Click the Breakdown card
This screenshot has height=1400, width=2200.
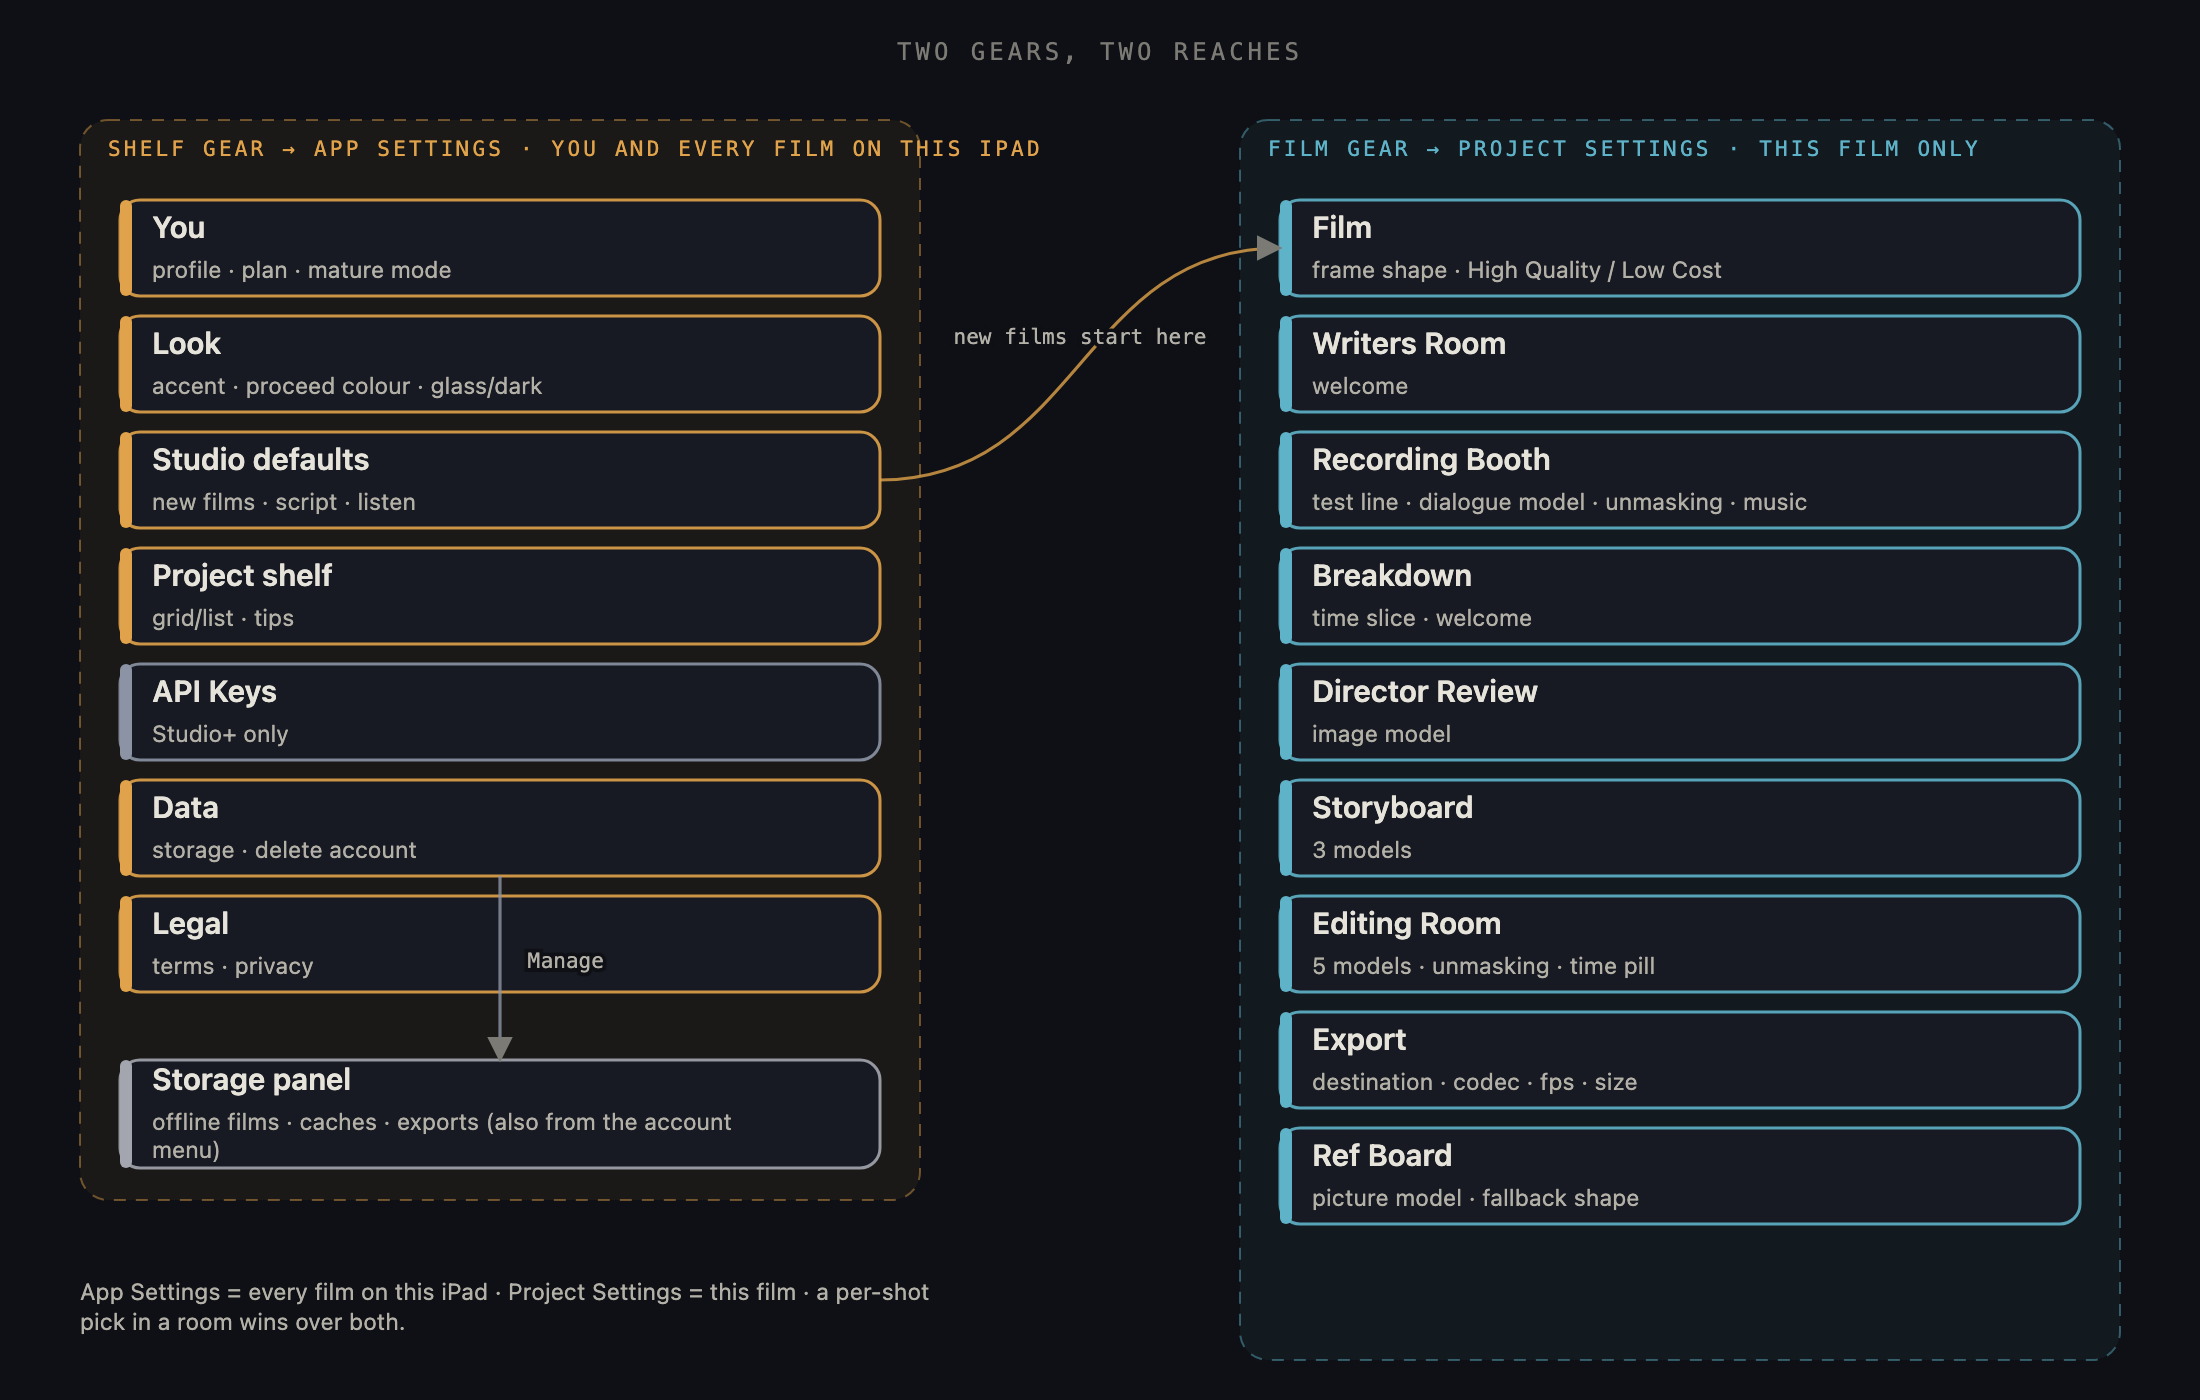pos(1680,596)
